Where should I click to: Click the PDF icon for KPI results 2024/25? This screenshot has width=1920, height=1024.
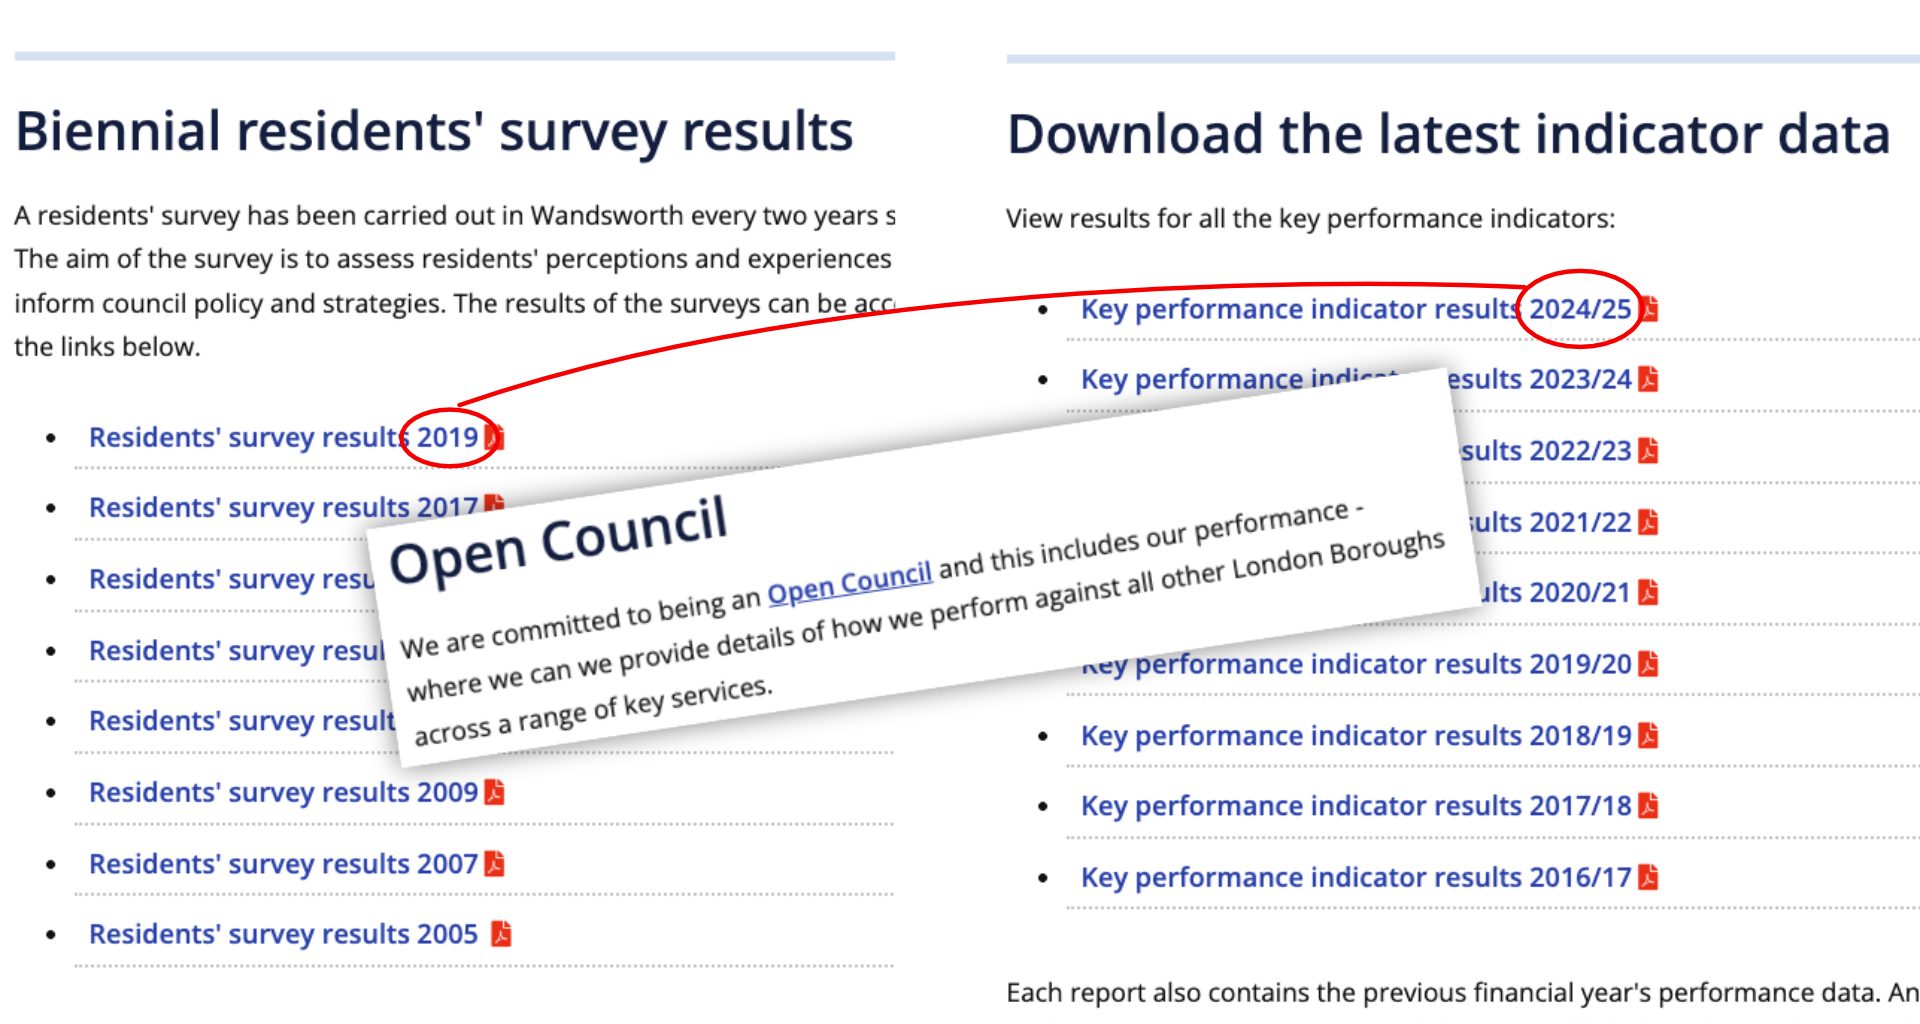1653,311
